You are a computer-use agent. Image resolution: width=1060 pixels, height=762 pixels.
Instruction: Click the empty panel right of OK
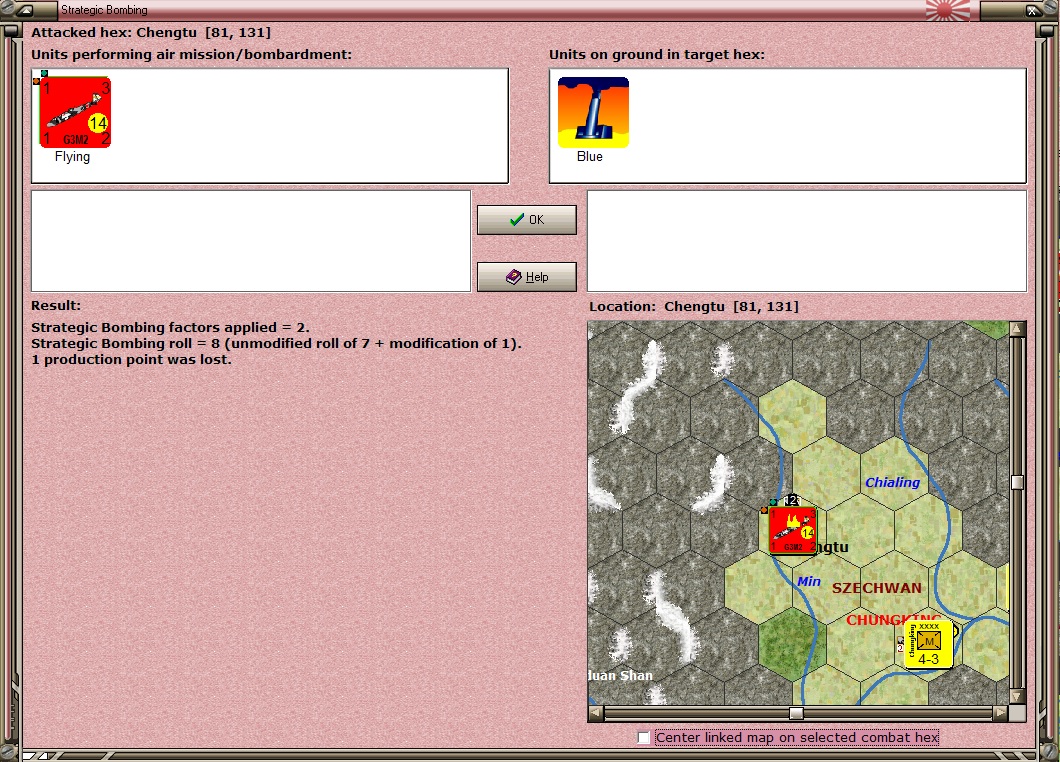pyautogui.click(x=807, y=241)
